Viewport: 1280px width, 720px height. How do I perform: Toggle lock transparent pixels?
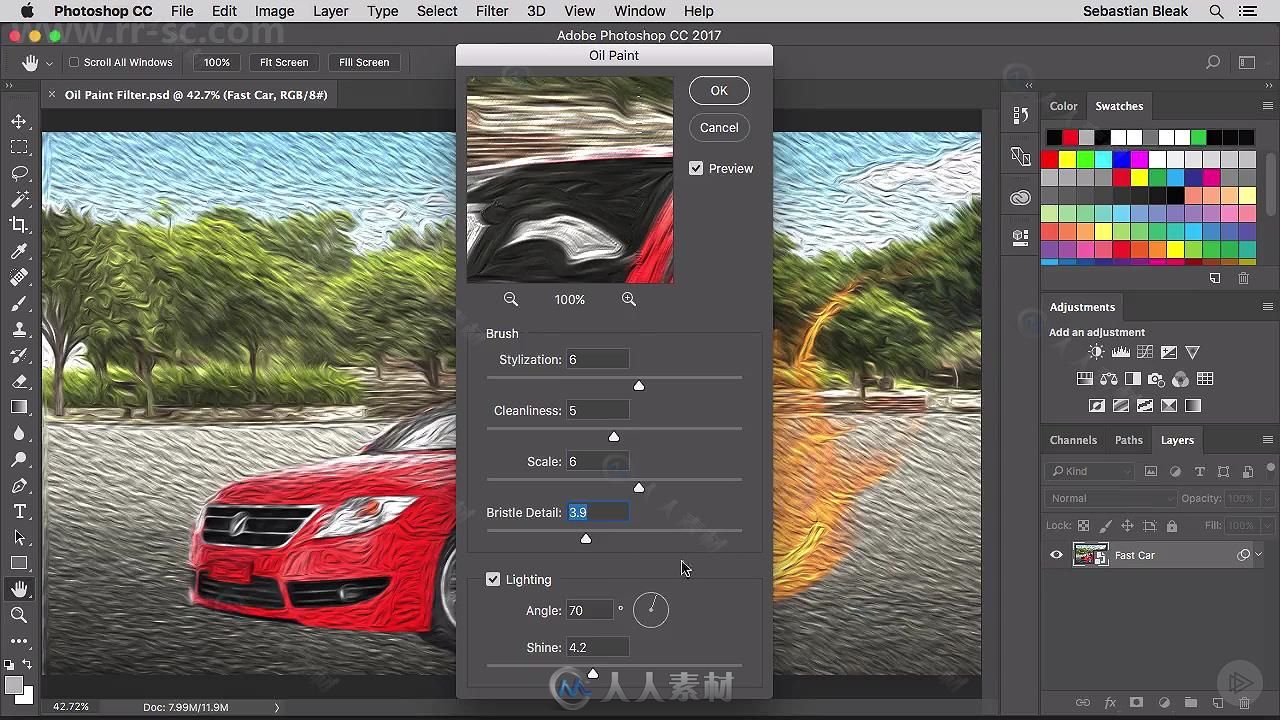[1083, 525]
